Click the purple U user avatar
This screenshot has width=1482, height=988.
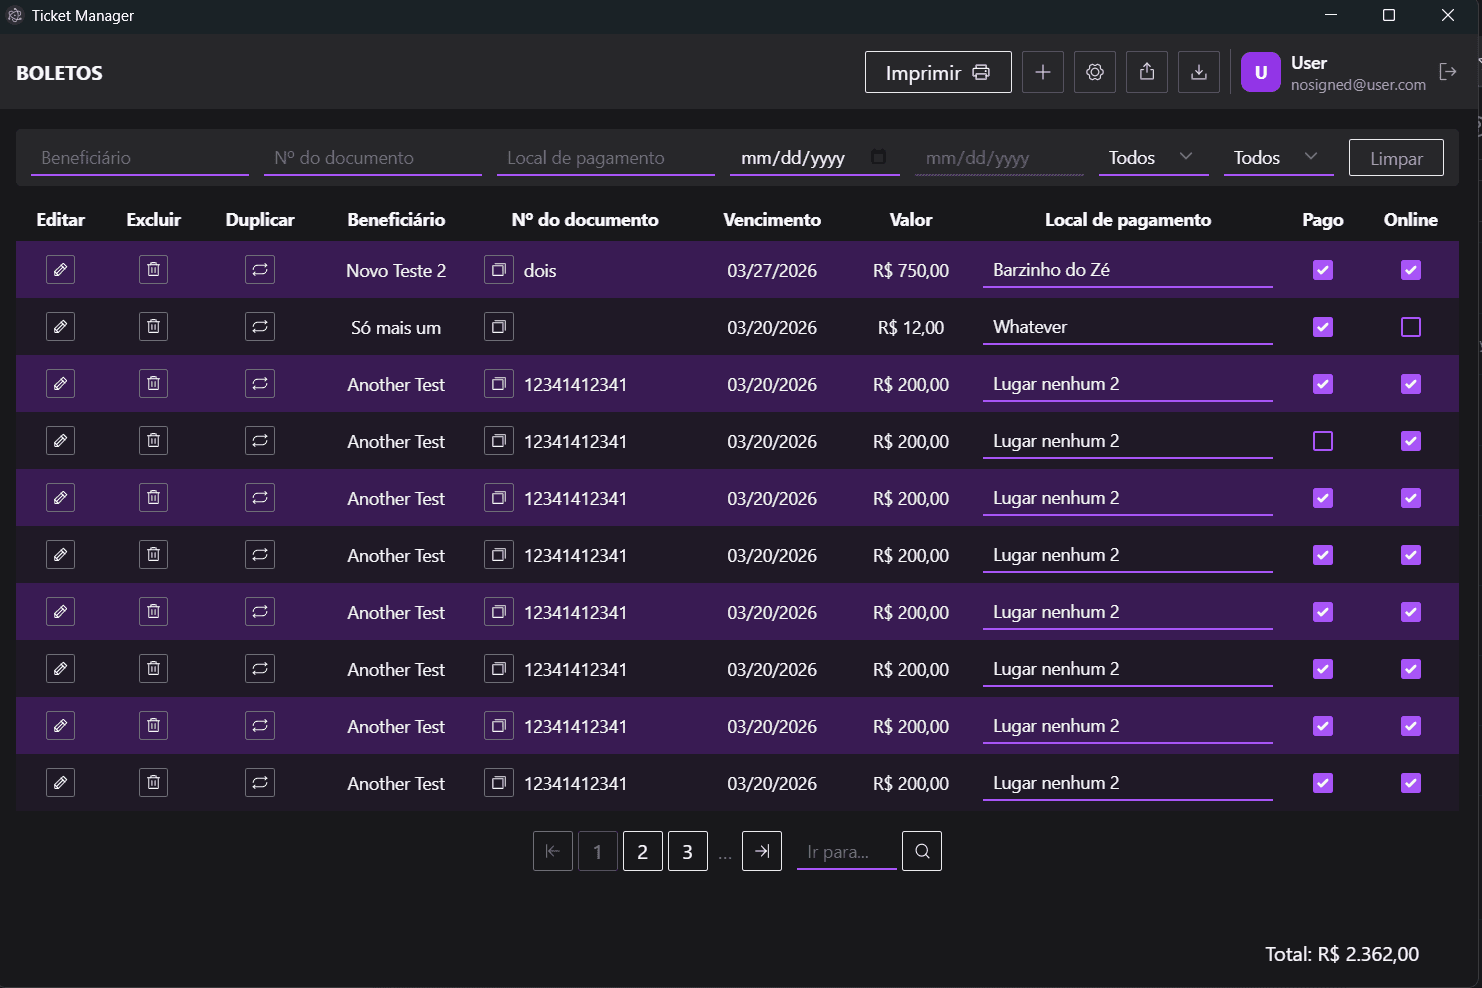[1261, 72]
